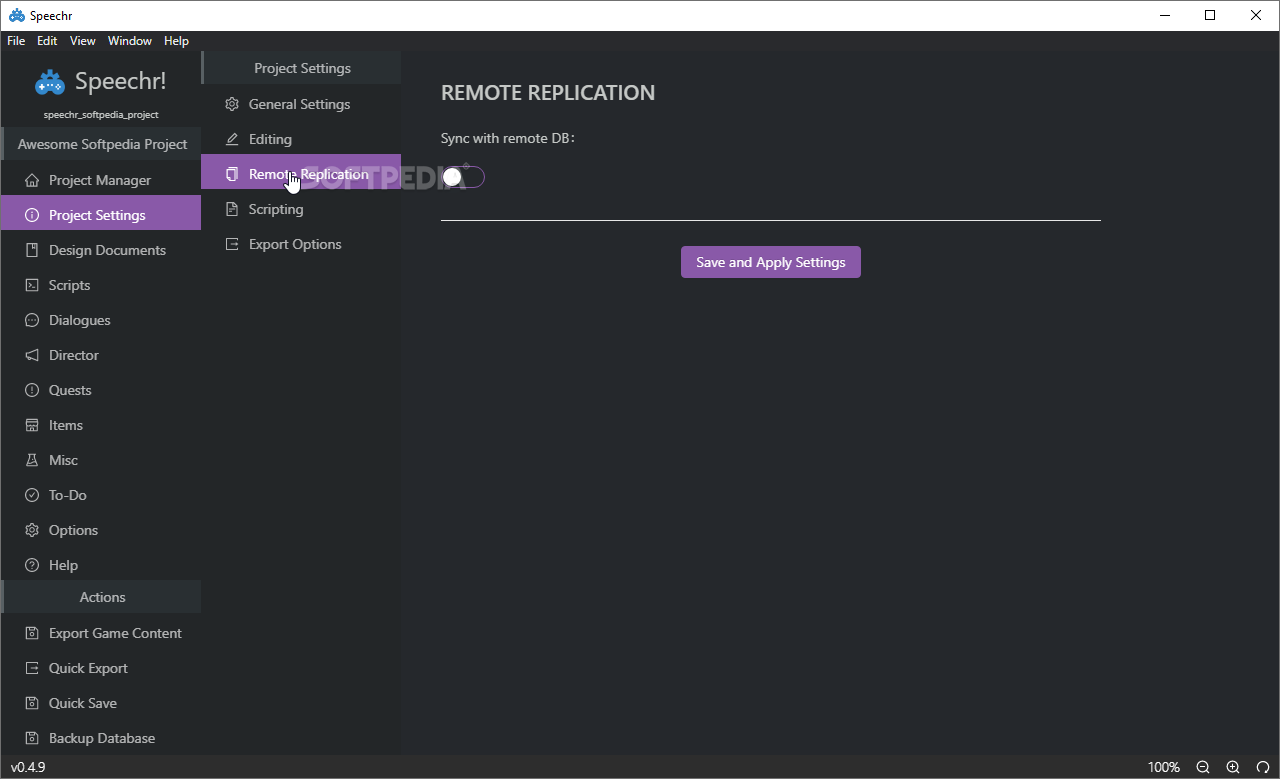
Task: Click the Quick Export arrow icon
Action: pyautogui.click(x=31, y=668)
